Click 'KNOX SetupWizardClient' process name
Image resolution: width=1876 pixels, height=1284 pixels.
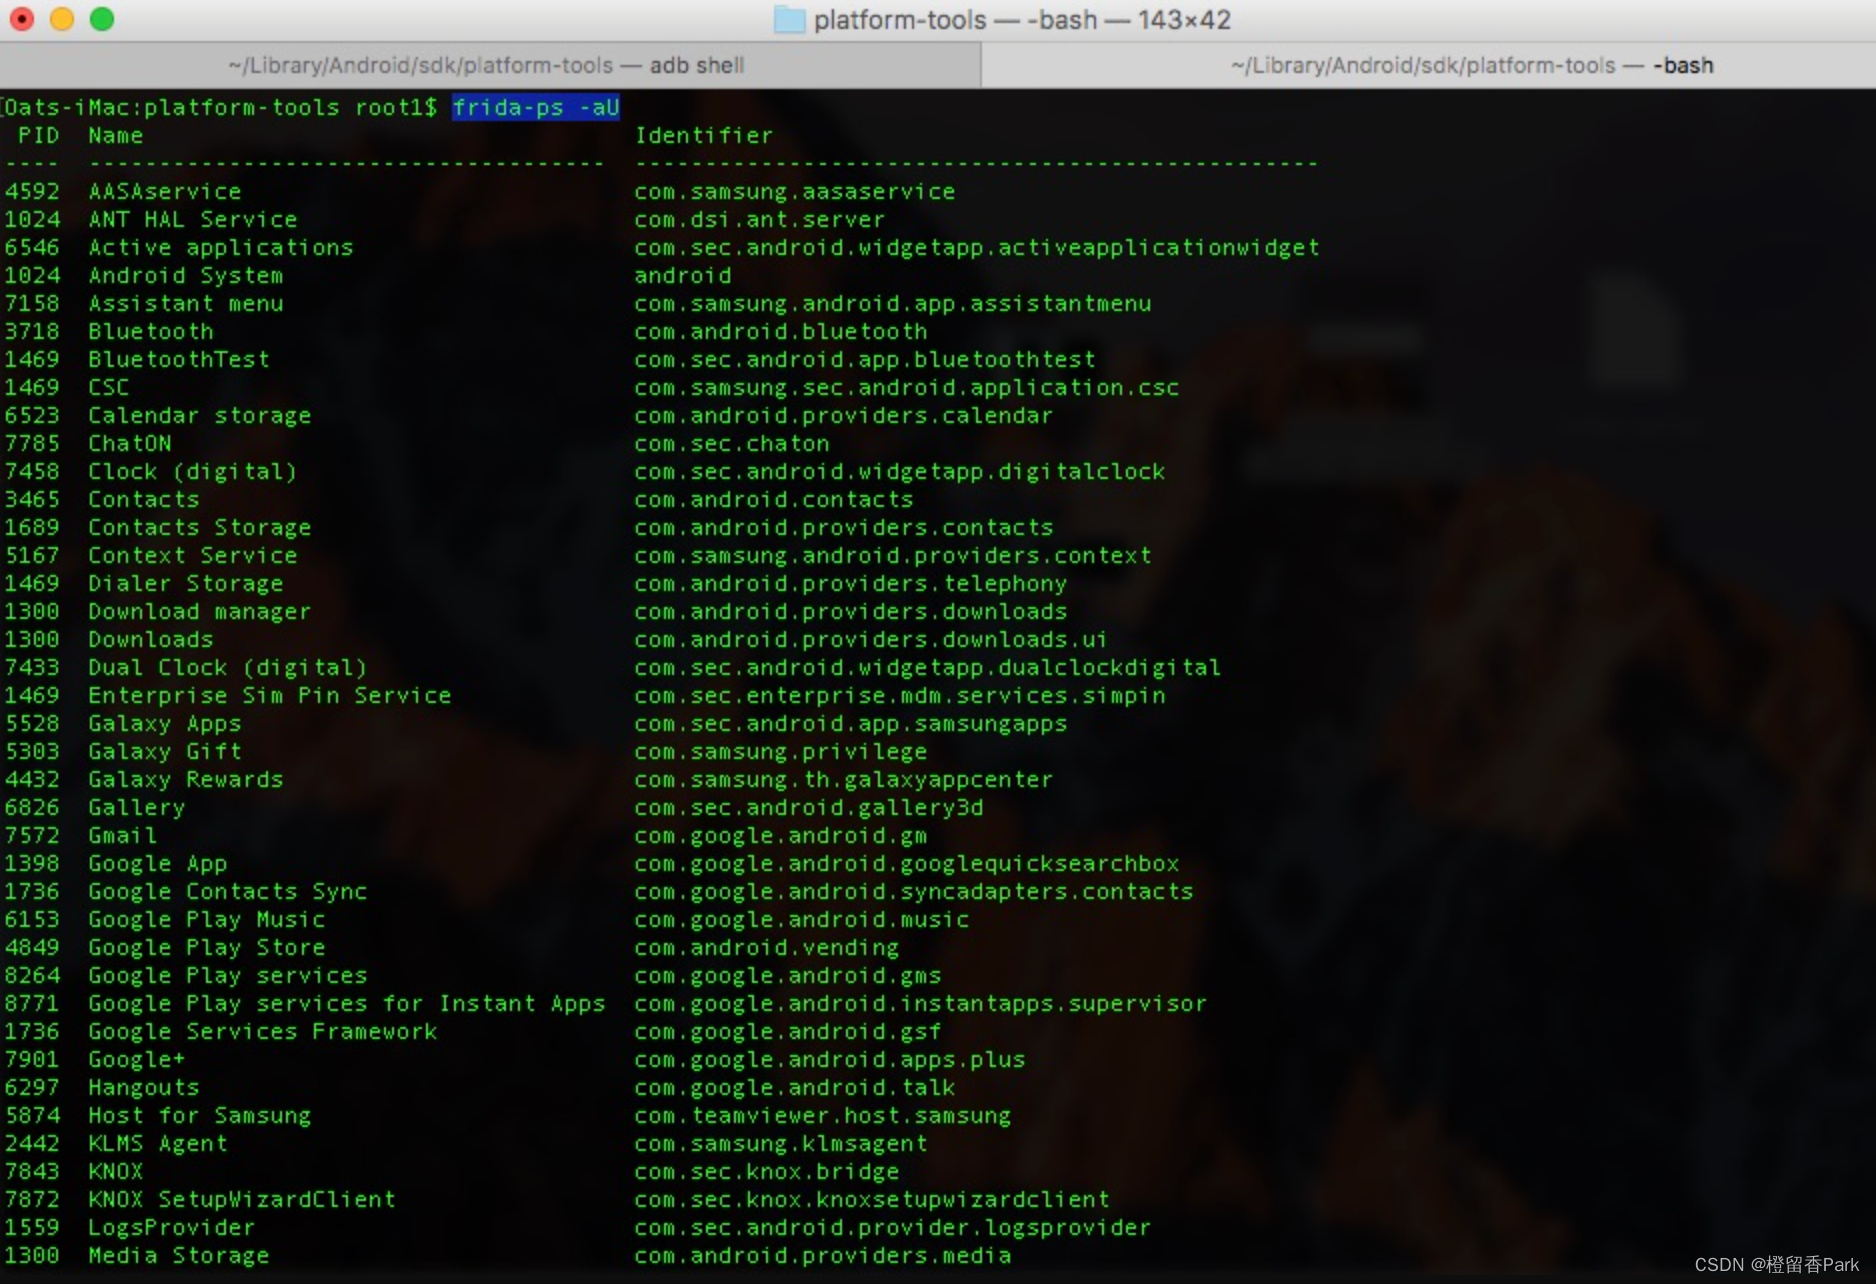click(242, 1199)
